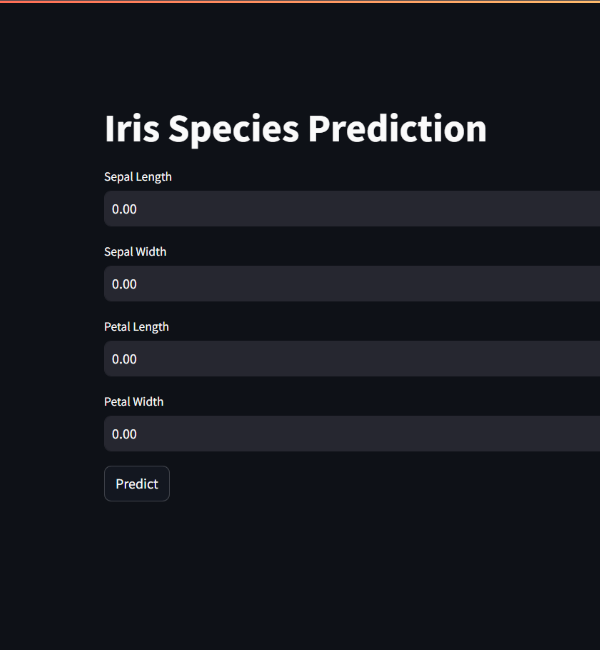Focus the Sepal Length number input
Image resolution: width=600 pixels, height=650 pixels.
[x=352, y=209]
